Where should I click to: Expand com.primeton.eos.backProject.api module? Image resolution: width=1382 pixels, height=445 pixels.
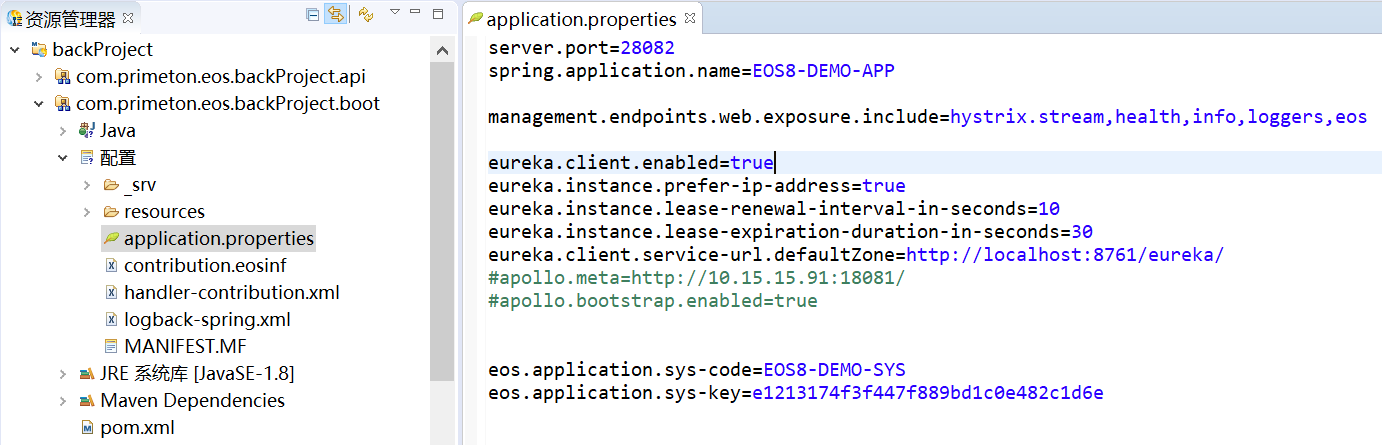[38, 76]
